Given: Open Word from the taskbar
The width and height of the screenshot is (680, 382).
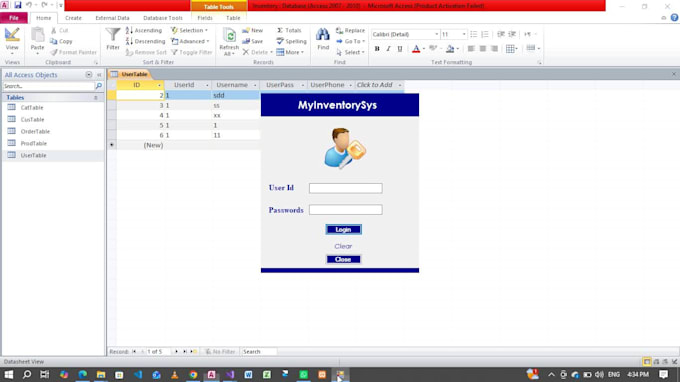Looking at the screenshot, I should pos(248,375).
